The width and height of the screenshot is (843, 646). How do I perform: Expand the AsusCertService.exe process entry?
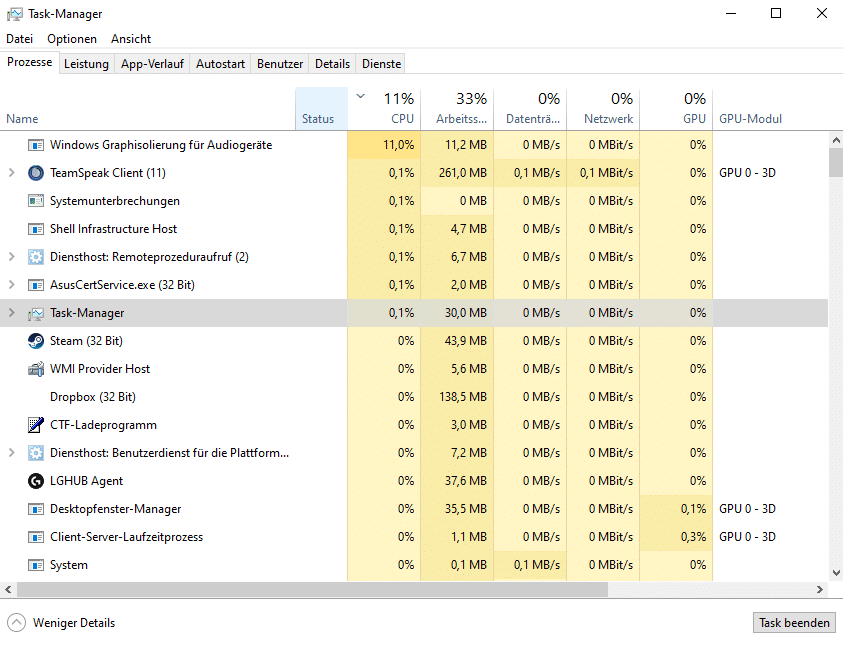(x=12, y=285)
